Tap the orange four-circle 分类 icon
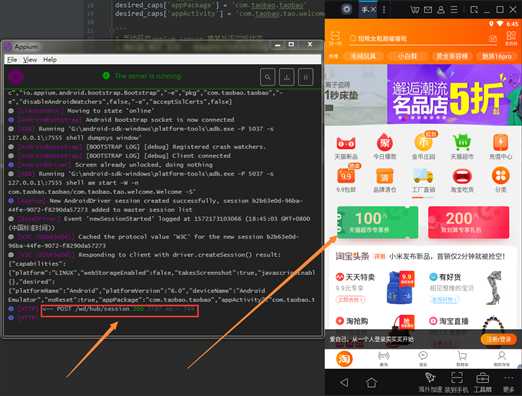Screen dimensions: 522x396 click(500, 180)
